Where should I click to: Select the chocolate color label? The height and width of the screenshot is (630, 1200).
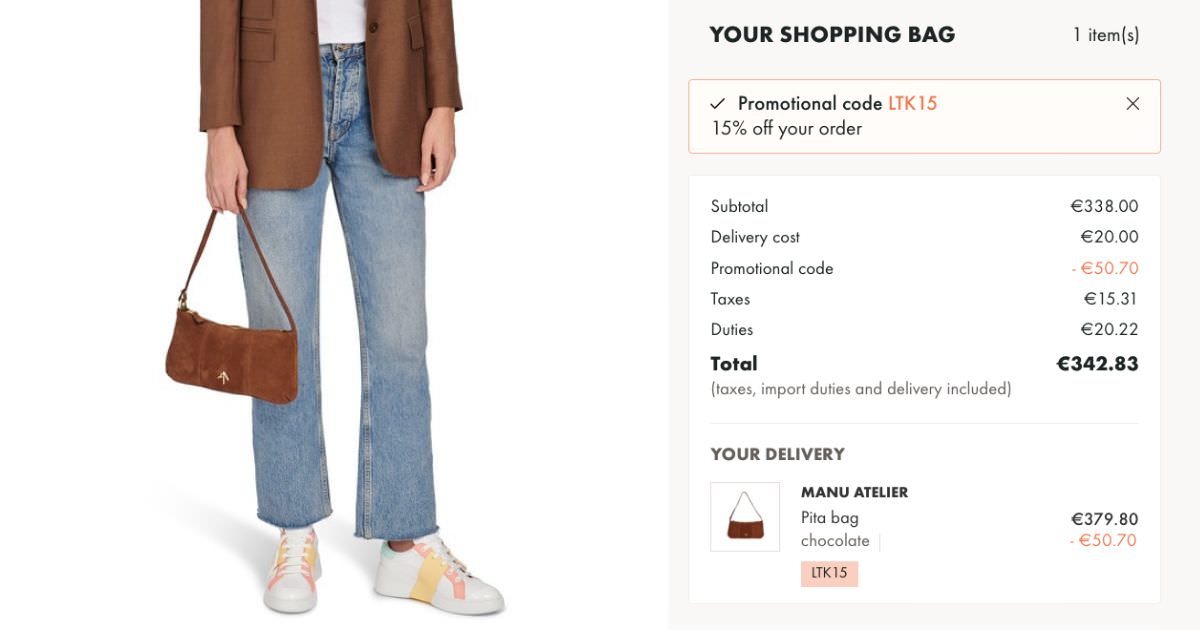pos(835,541)
